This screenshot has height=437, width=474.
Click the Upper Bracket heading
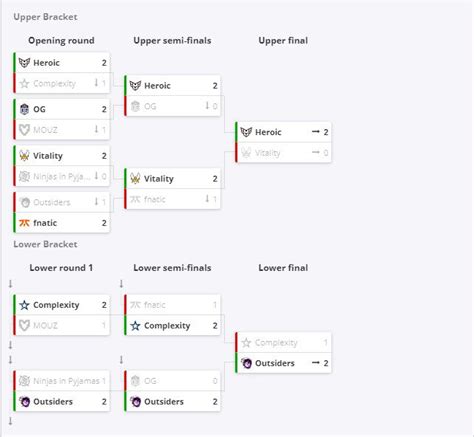click(45, 17)
